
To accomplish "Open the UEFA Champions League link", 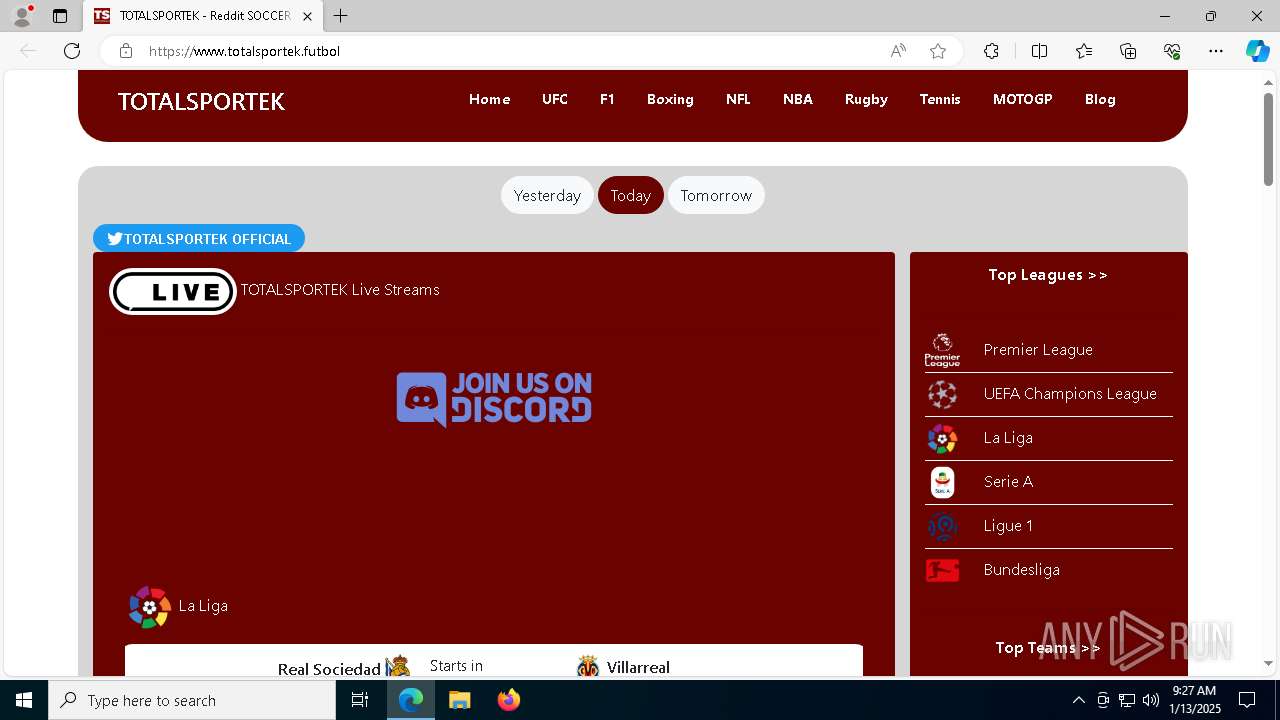I will 1070,394.
